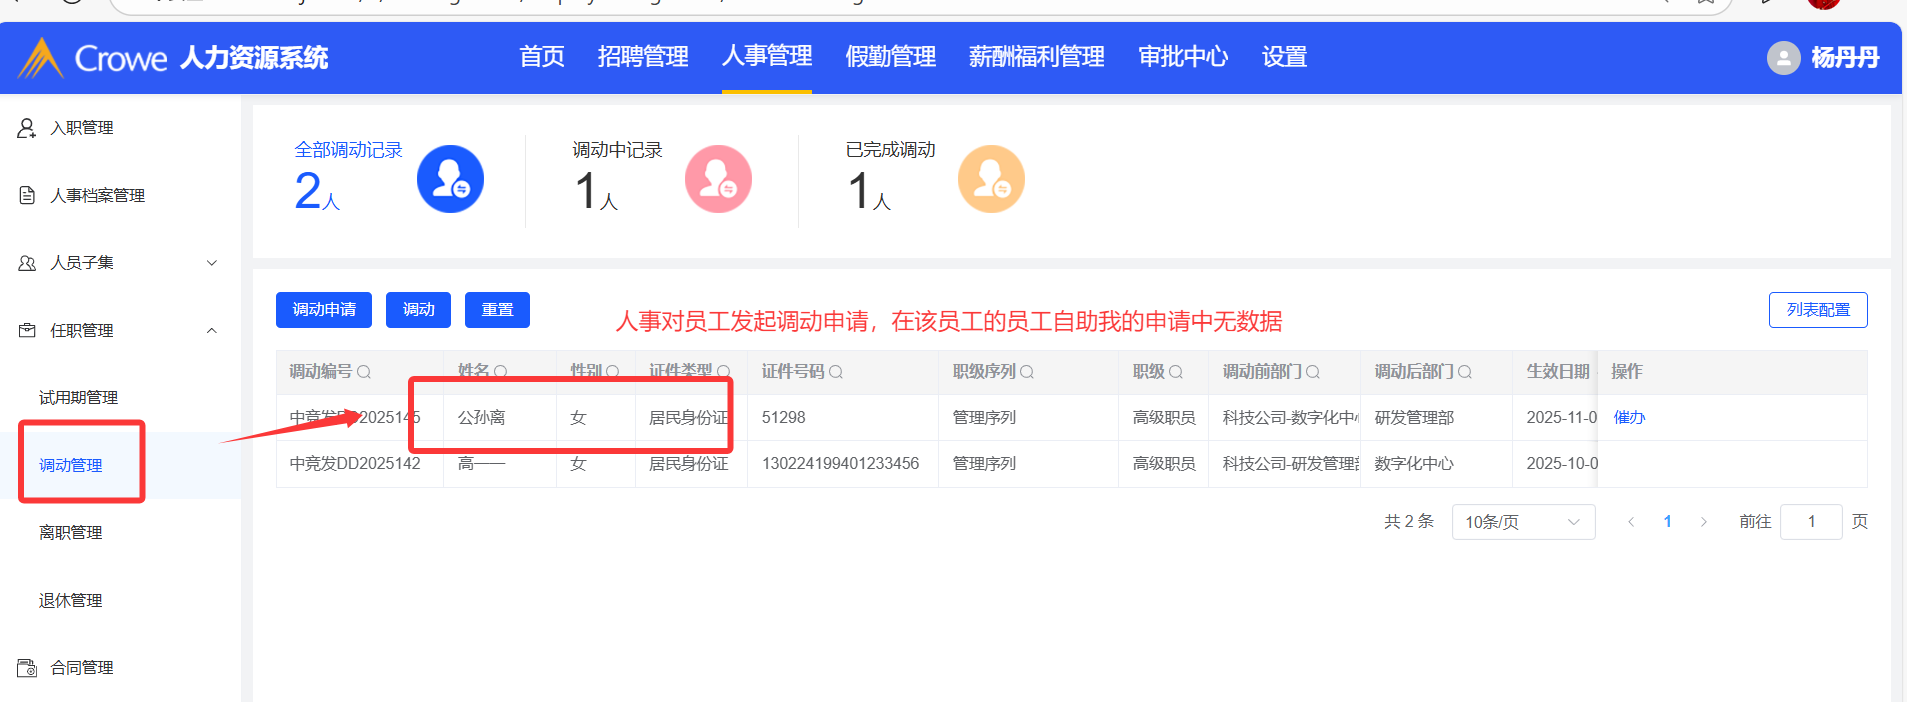Open 薪酬福利管理 in top navigation
Viewport: 1907px width, 702px height.
click(1037, 57)
